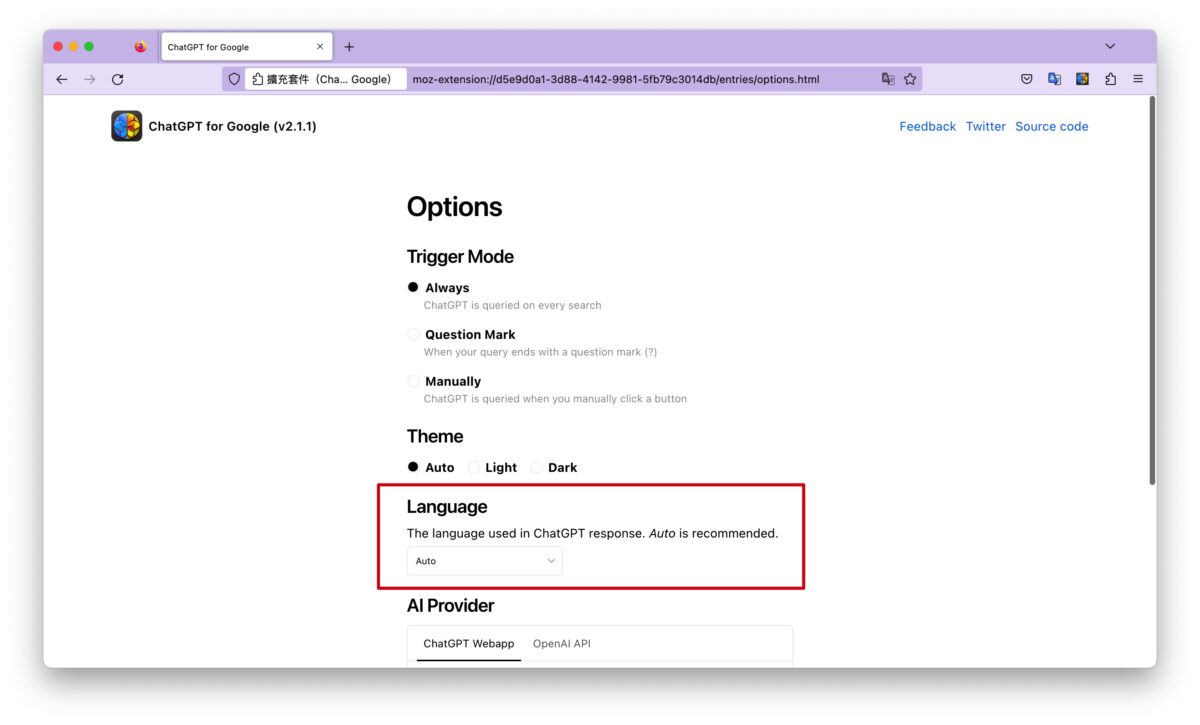Open the Pocket save icon

[1026, 79]
